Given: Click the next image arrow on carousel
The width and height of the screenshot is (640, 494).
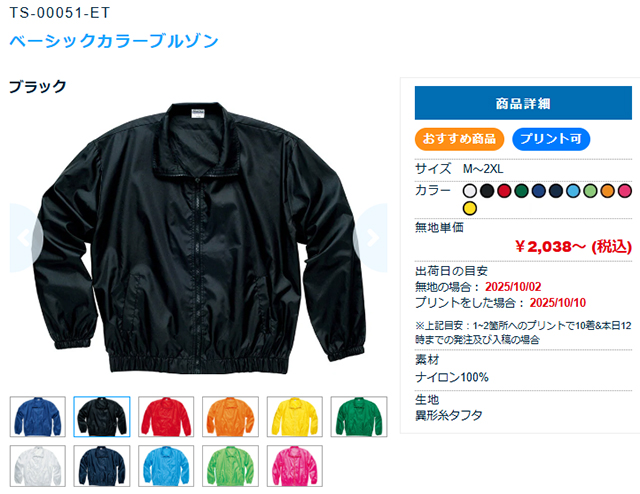Looking at the screenshot, I should (x=371, y=238).
